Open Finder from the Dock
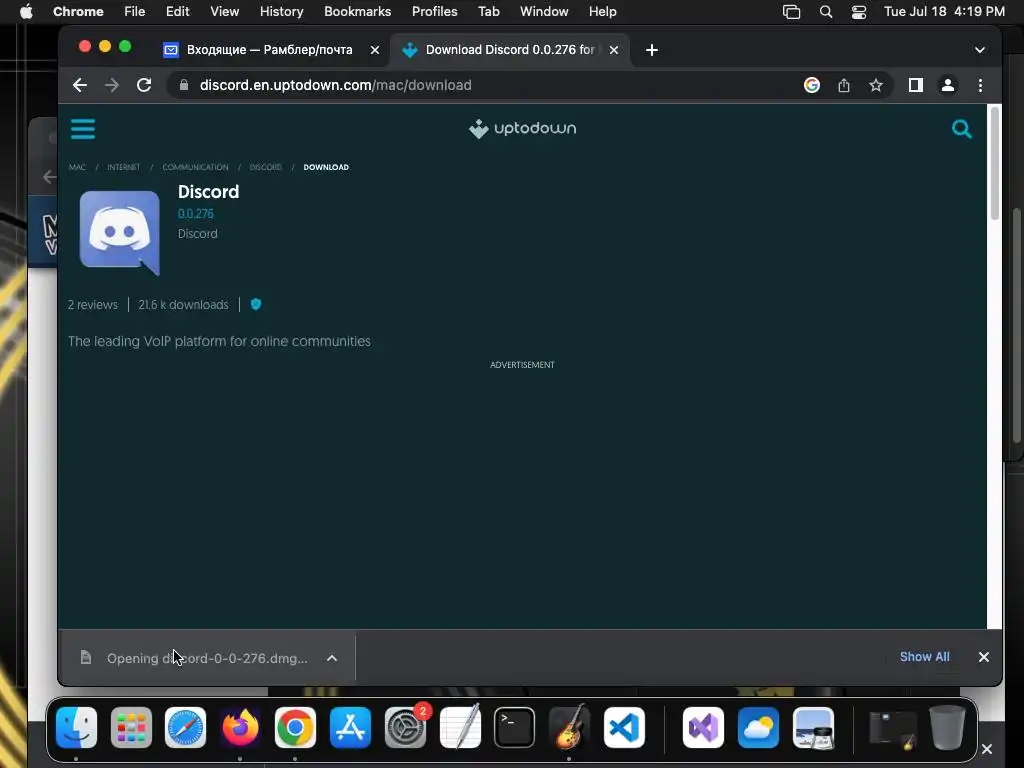This screenshot has height=768, width=1024. pos(76,727)
